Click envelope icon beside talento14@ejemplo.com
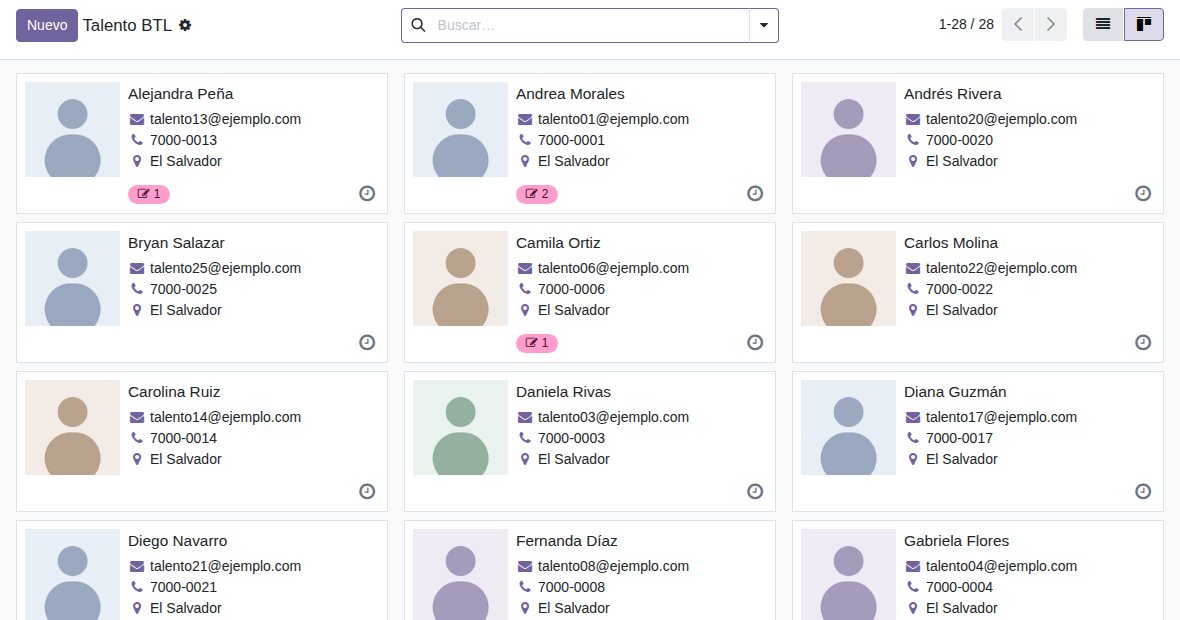This screenshot has height=620, width=1180. [137, 417]
